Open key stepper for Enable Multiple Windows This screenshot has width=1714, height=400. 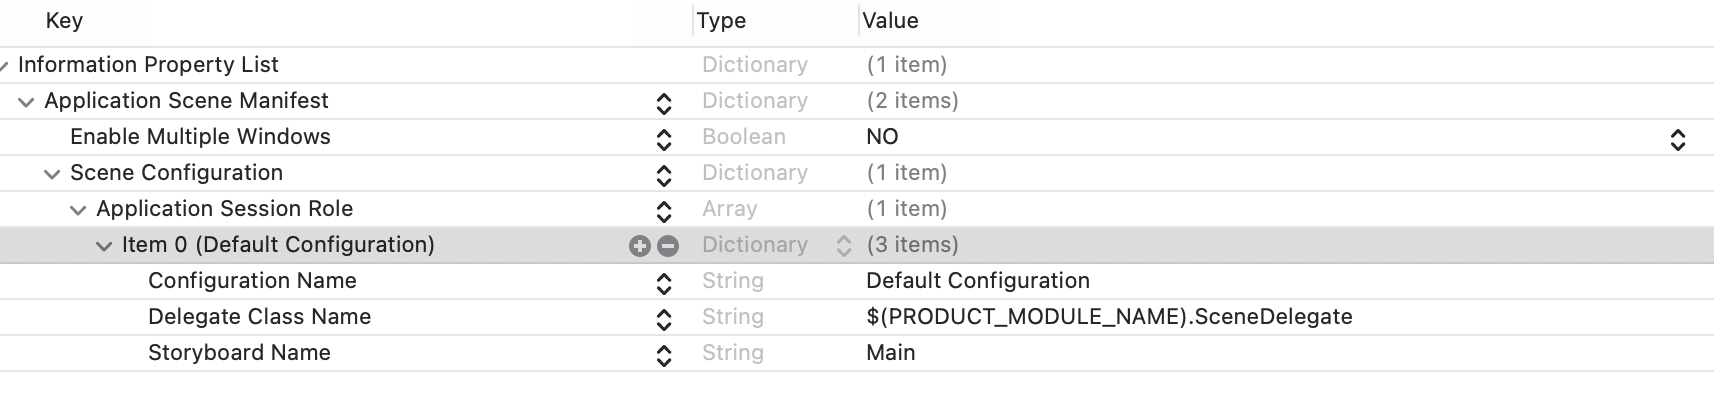(663, 138)
